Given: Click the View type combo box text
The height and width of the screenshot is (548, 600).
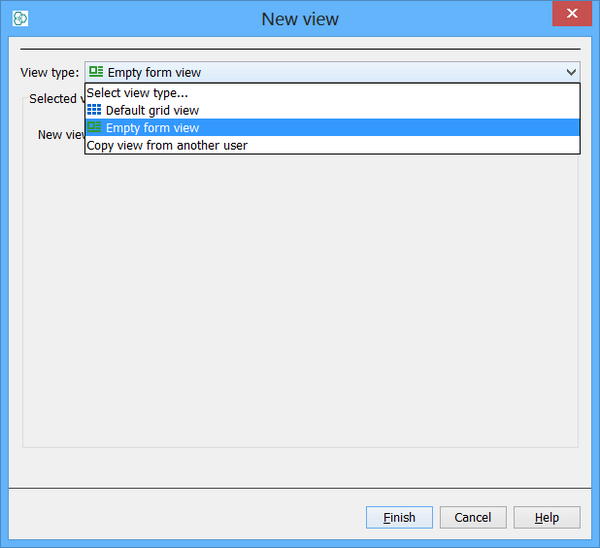Looking at the screenshot, I should 153,72.
